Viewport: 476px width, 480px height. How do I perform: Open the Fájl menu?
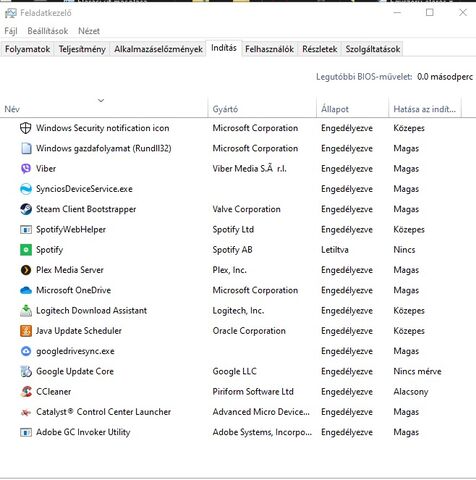tap(11, 31)
